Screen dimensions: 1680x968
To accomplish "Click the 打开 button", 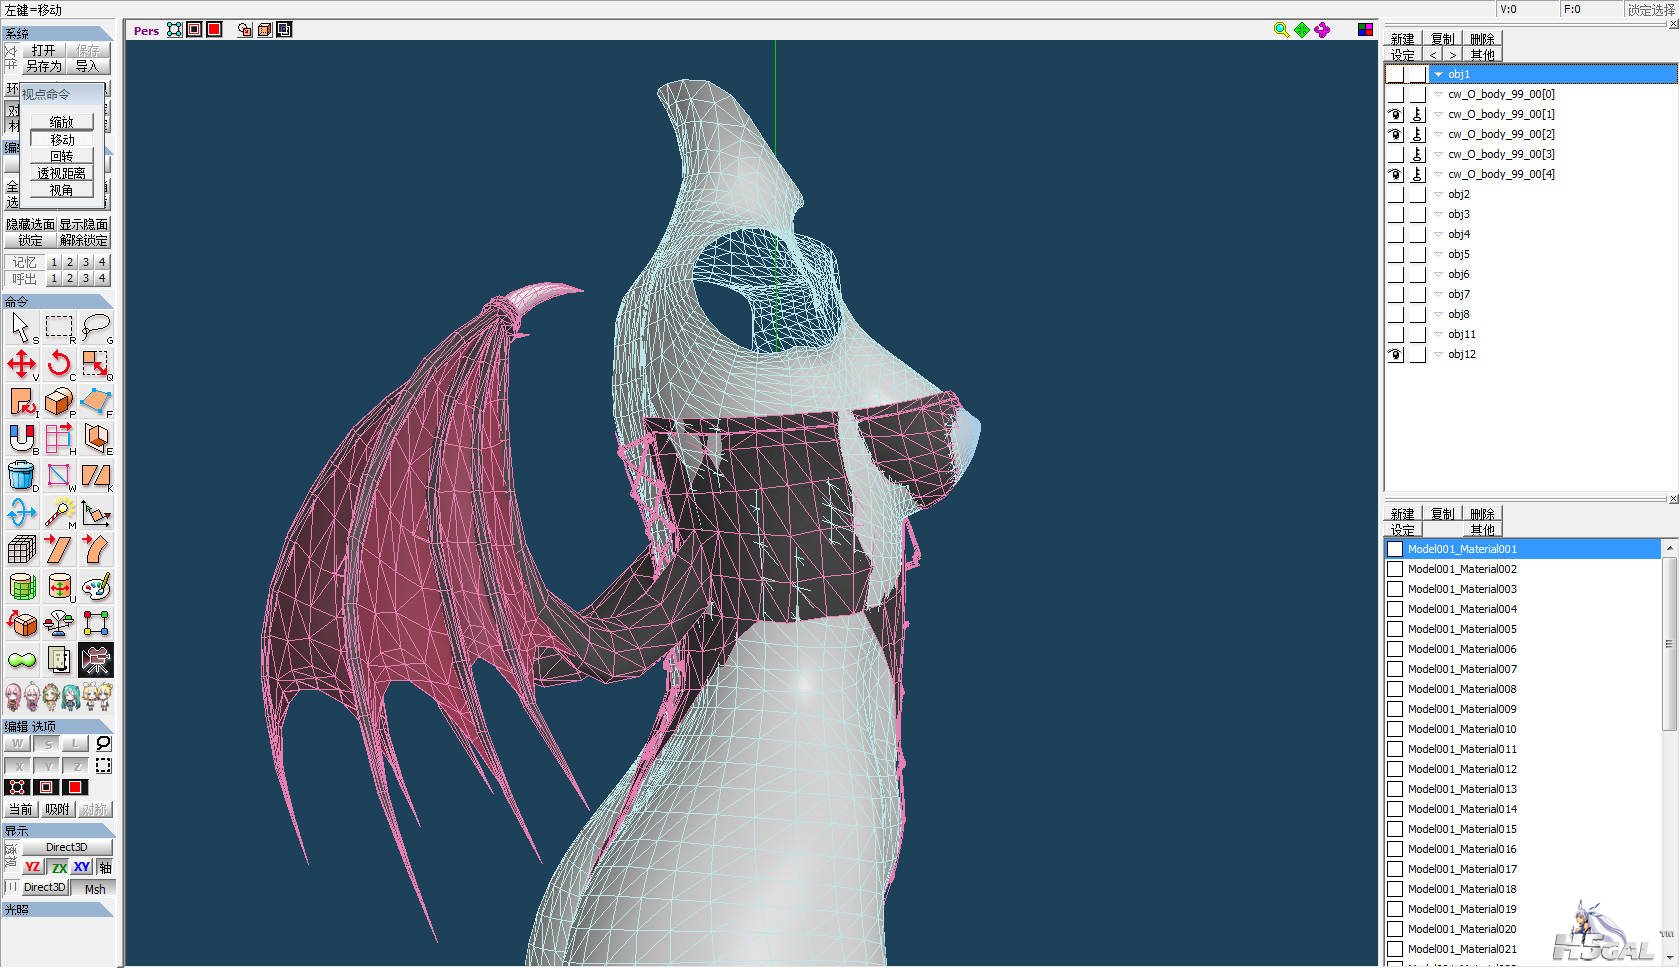I will coord(43,50).
